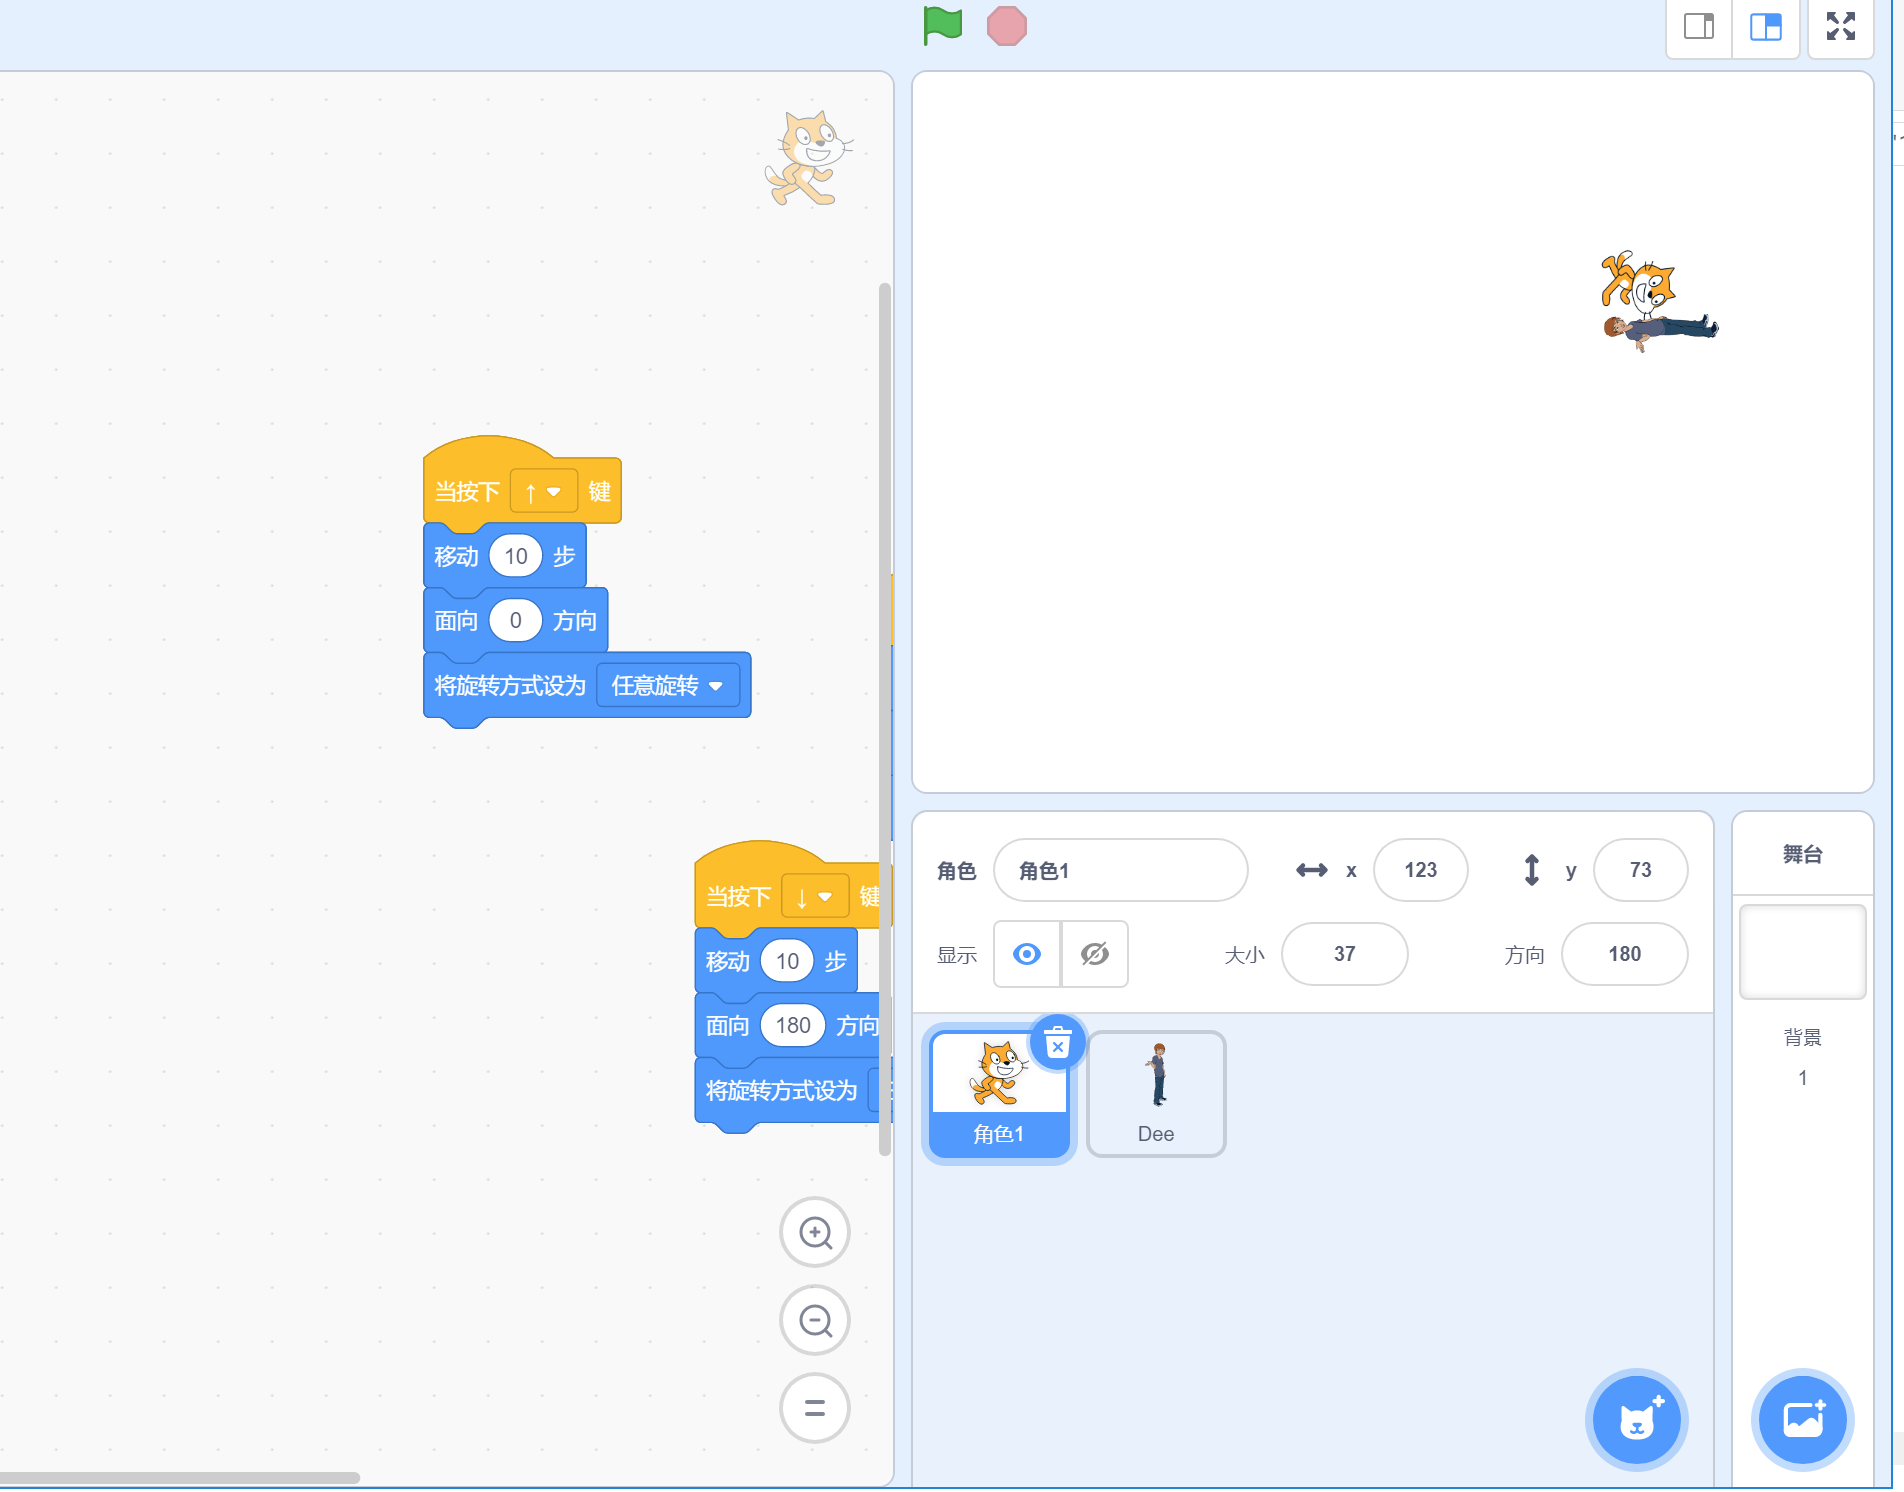1904x1492 pixels.
Task: Enter full screen stage mode
Action: [x=1841, y=26]
